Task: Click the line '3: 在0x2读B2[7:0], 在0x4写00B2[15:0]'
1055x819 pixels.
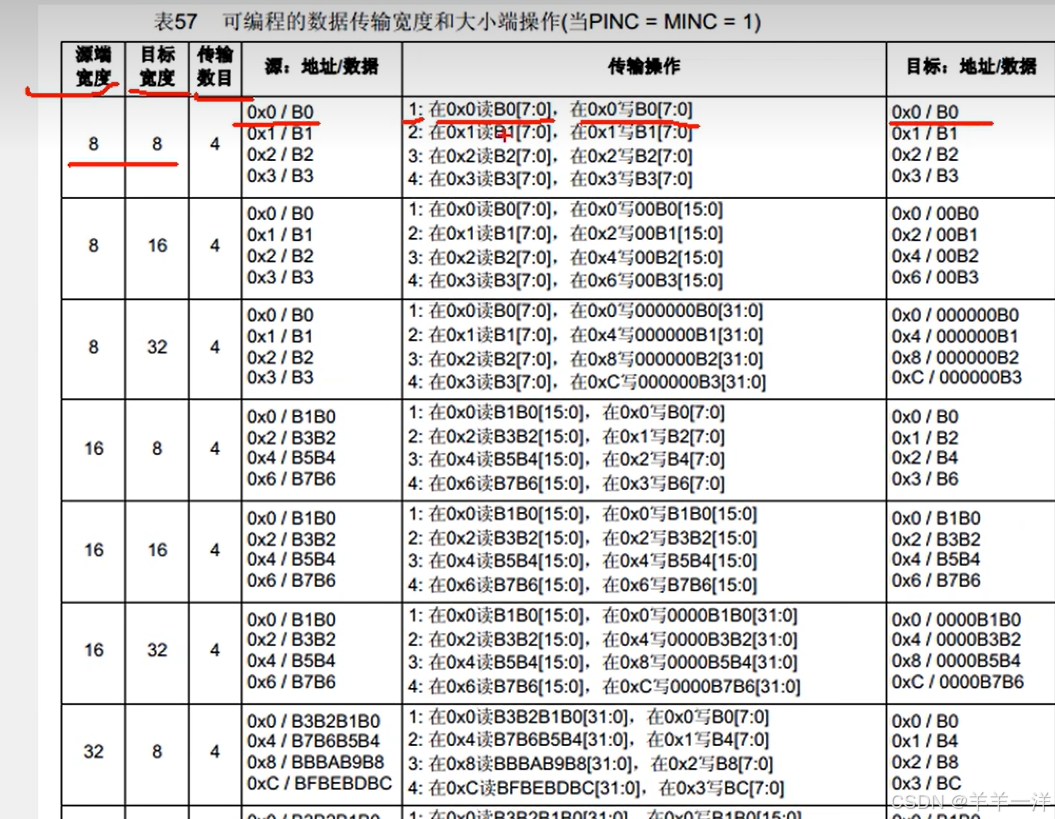Action: (x=565, y=257)
